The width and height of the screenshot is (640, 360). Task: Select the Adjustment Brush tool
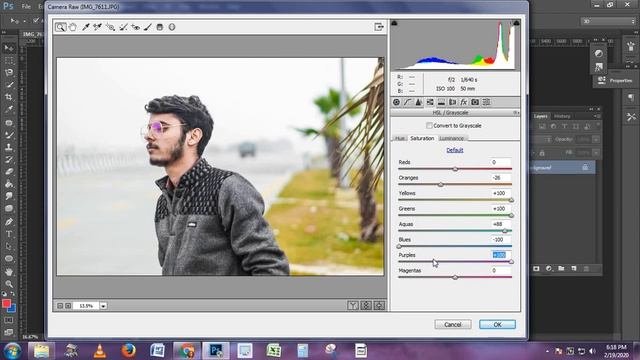[x=148, y=27]
